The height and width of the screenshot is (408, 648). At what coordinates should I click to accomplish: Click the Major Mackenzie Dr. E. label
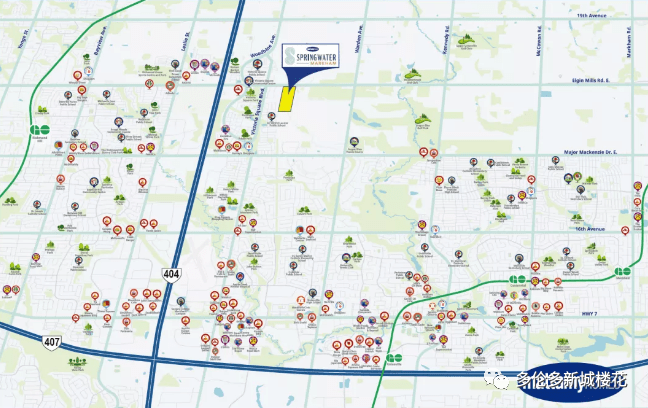click(591, 152)
